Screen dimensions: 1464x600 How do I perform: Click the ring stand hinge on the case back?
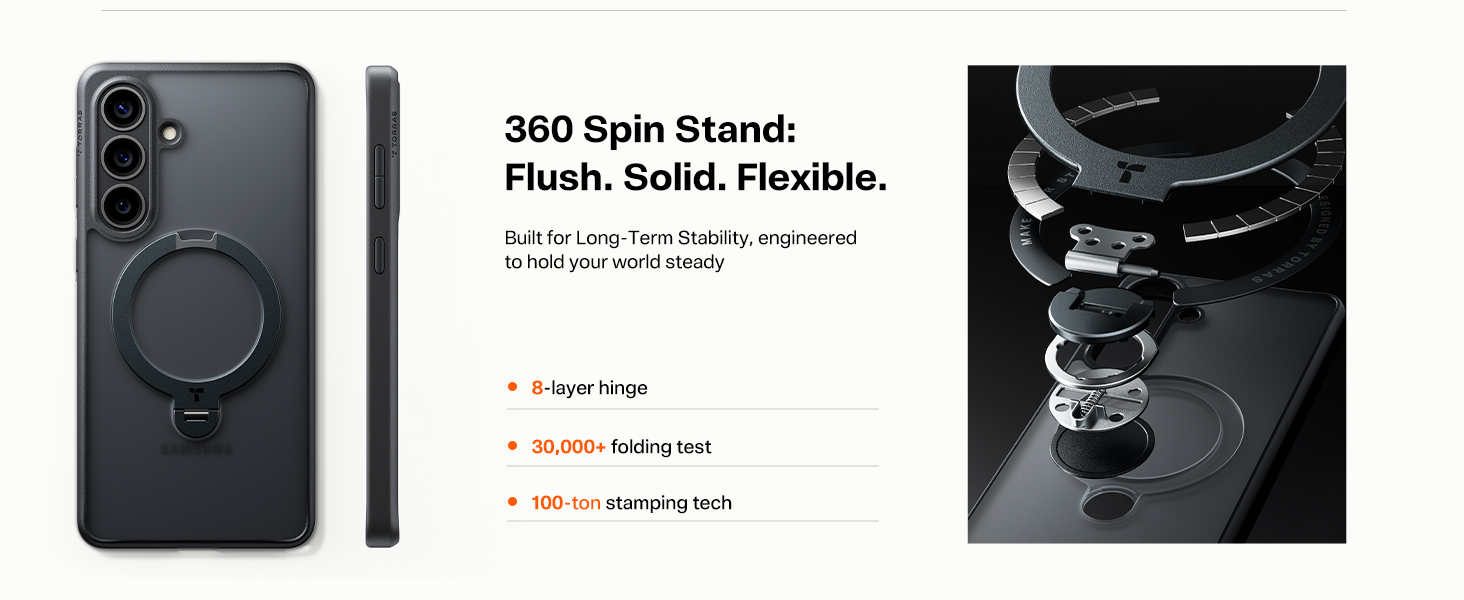pyautogui.click(x=196, y=416)
